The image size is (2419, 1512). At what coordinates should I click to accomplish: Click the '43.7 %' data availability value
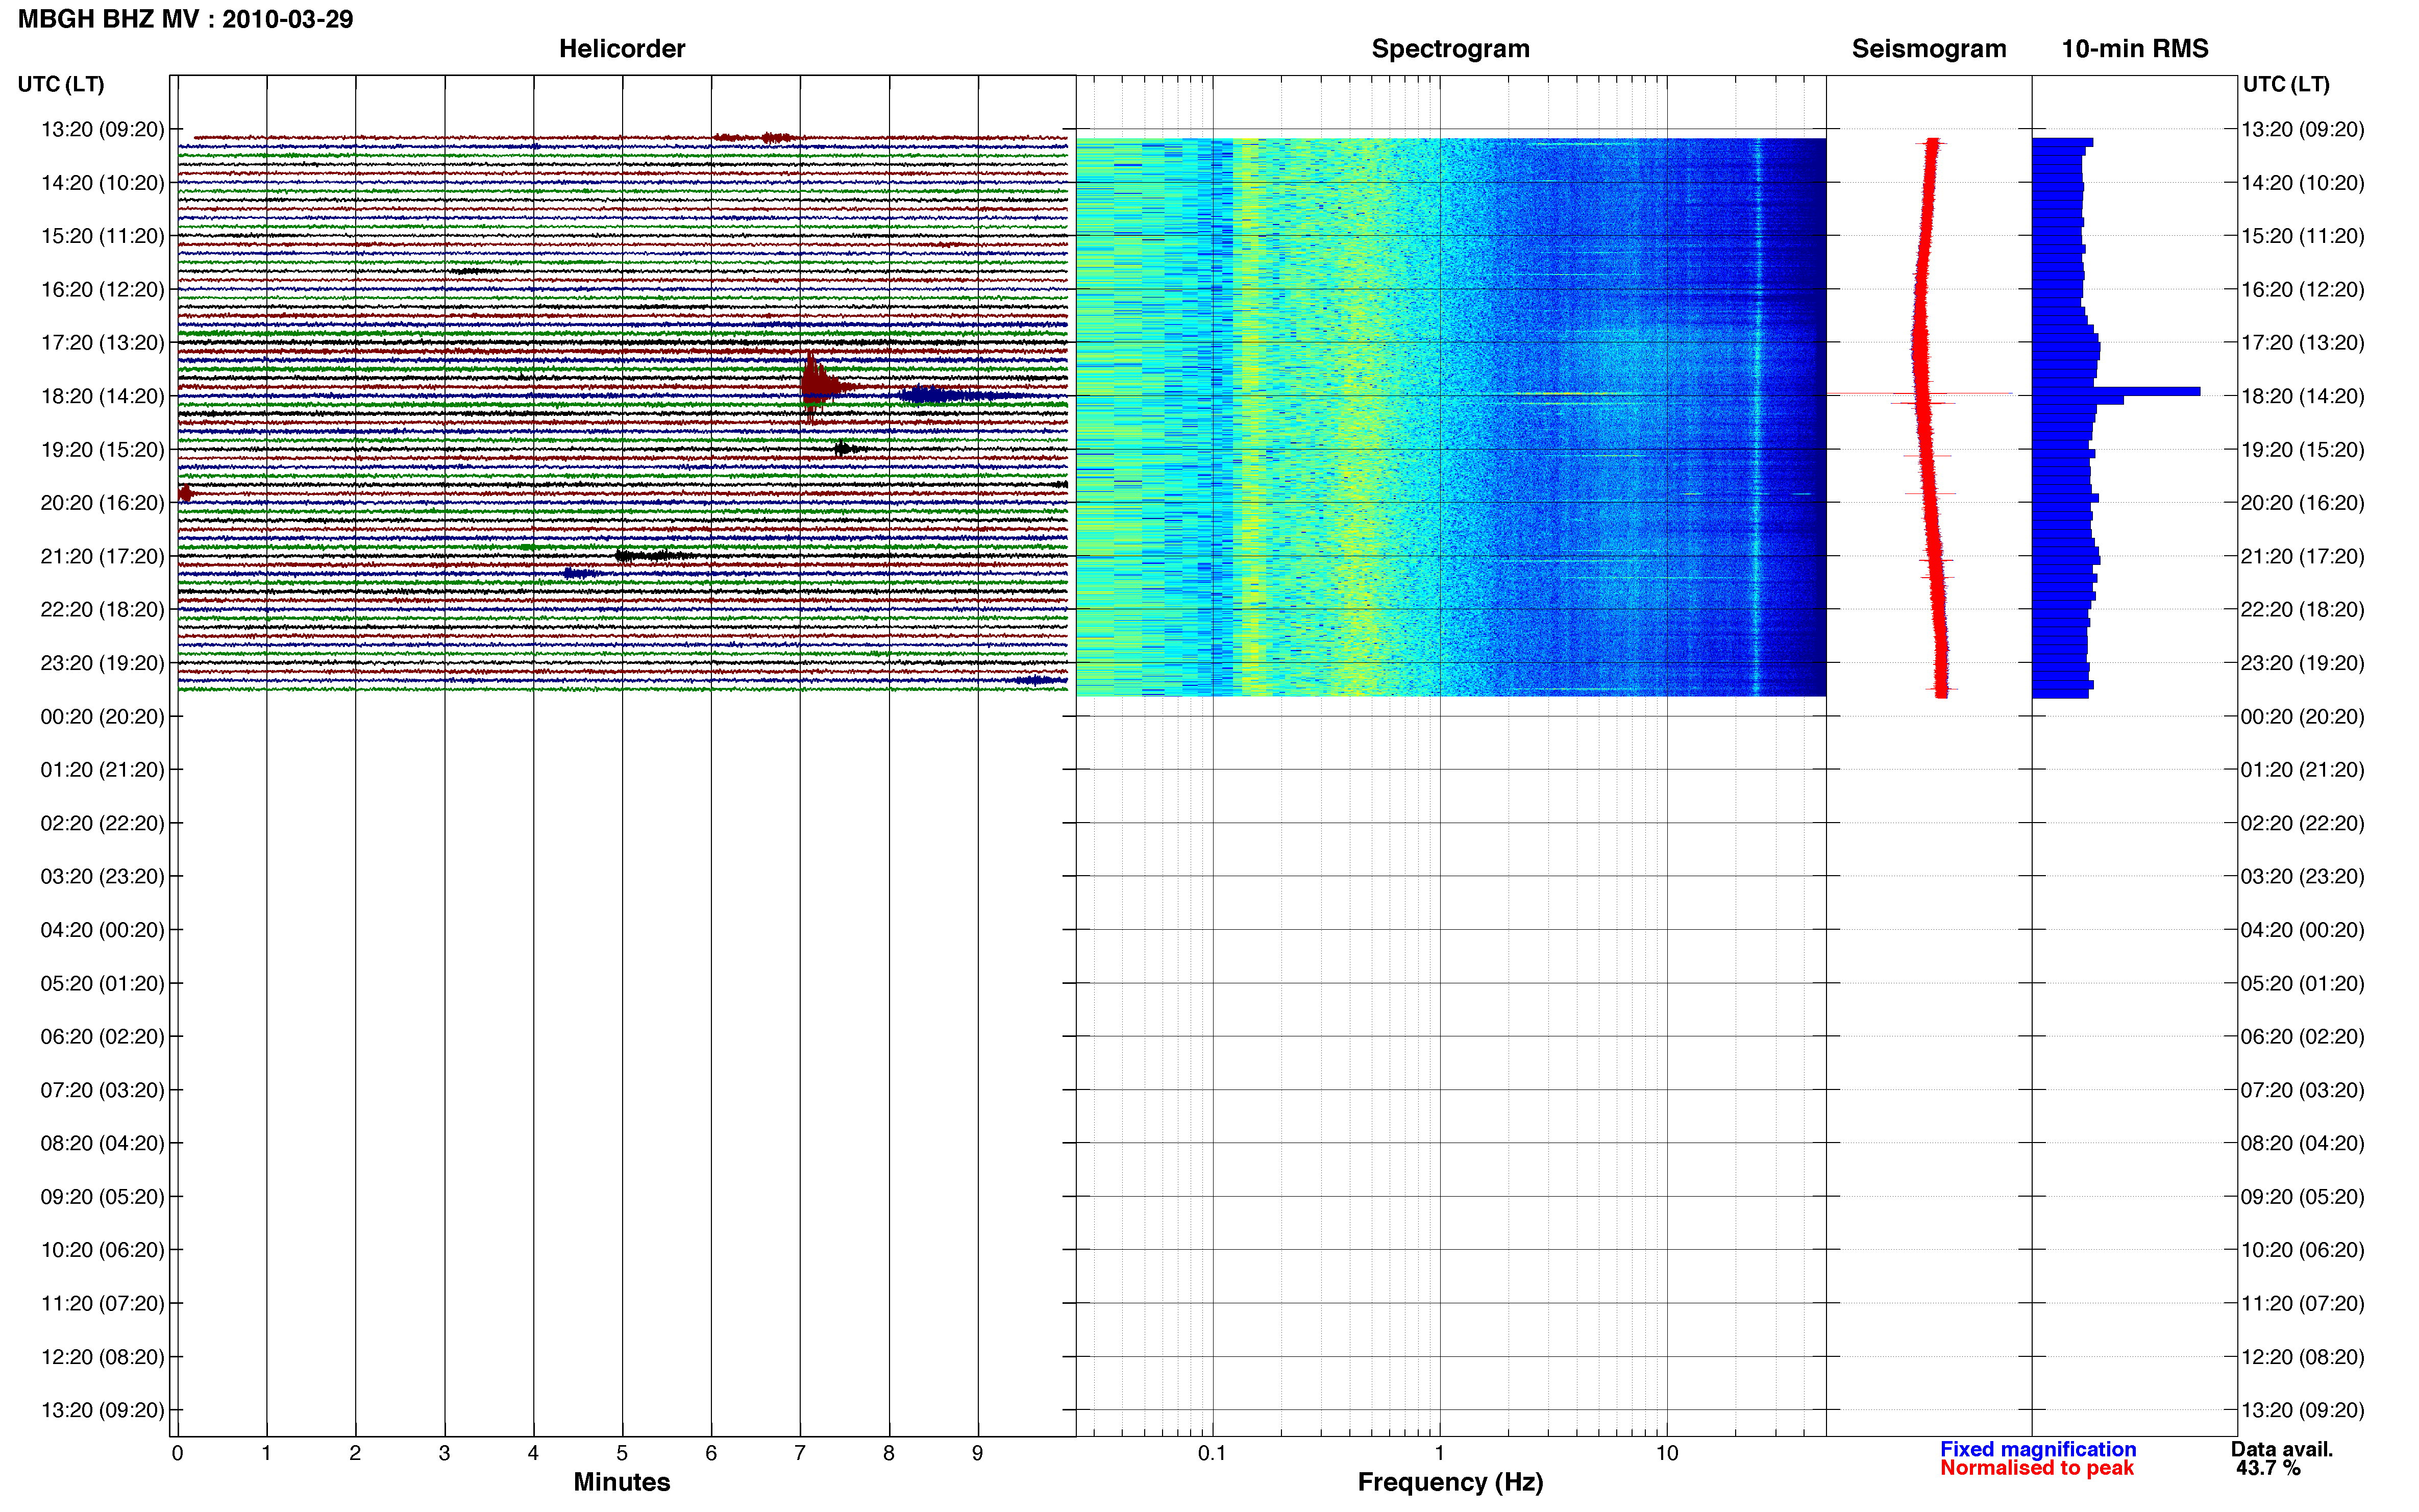click(2268, 1468)
